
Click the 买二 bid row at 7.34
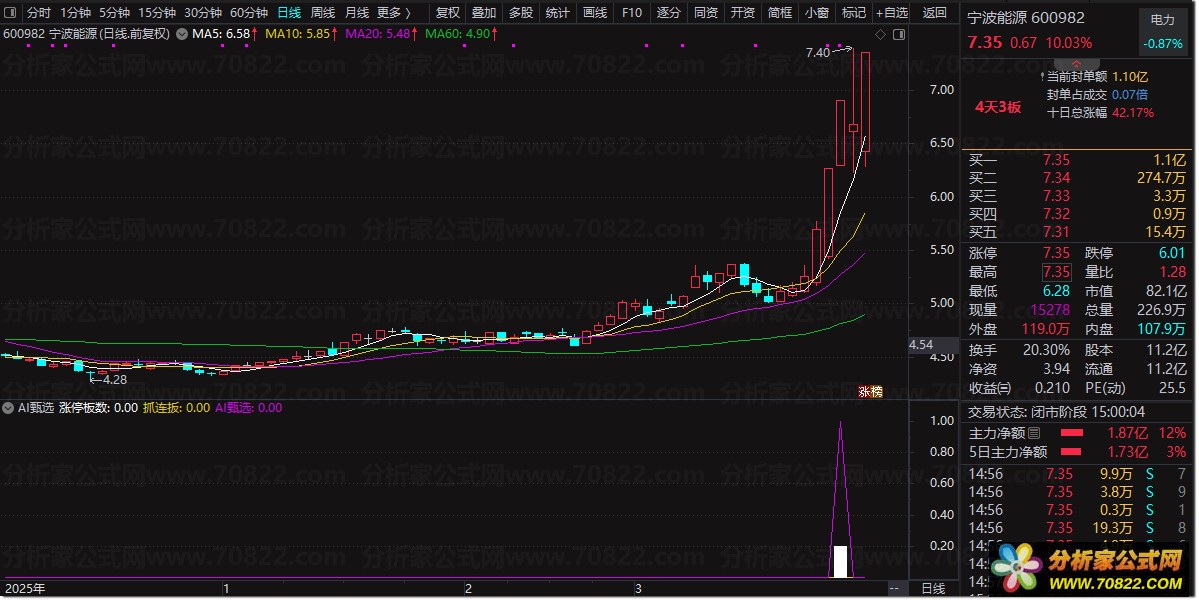[x=1077, y=177]
